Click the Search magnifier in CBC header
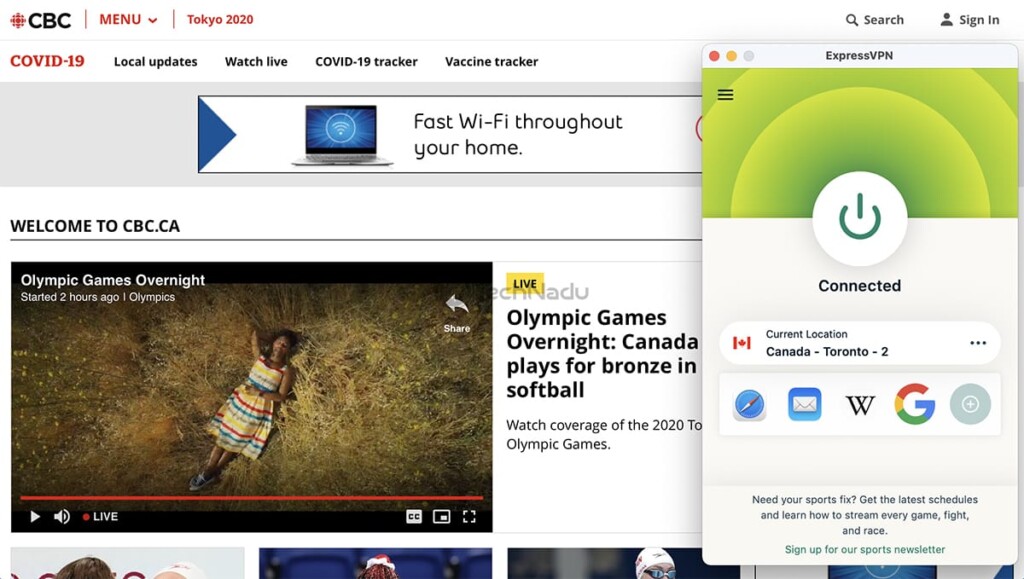Screen dimensions: 1024x579 (x=852, y=20)
